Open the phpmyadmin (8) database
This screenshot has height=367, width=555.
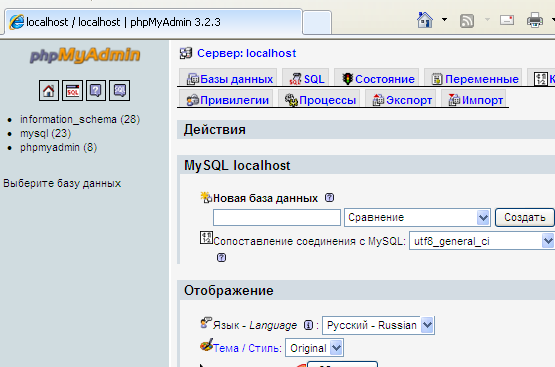(x=58, y=147)
